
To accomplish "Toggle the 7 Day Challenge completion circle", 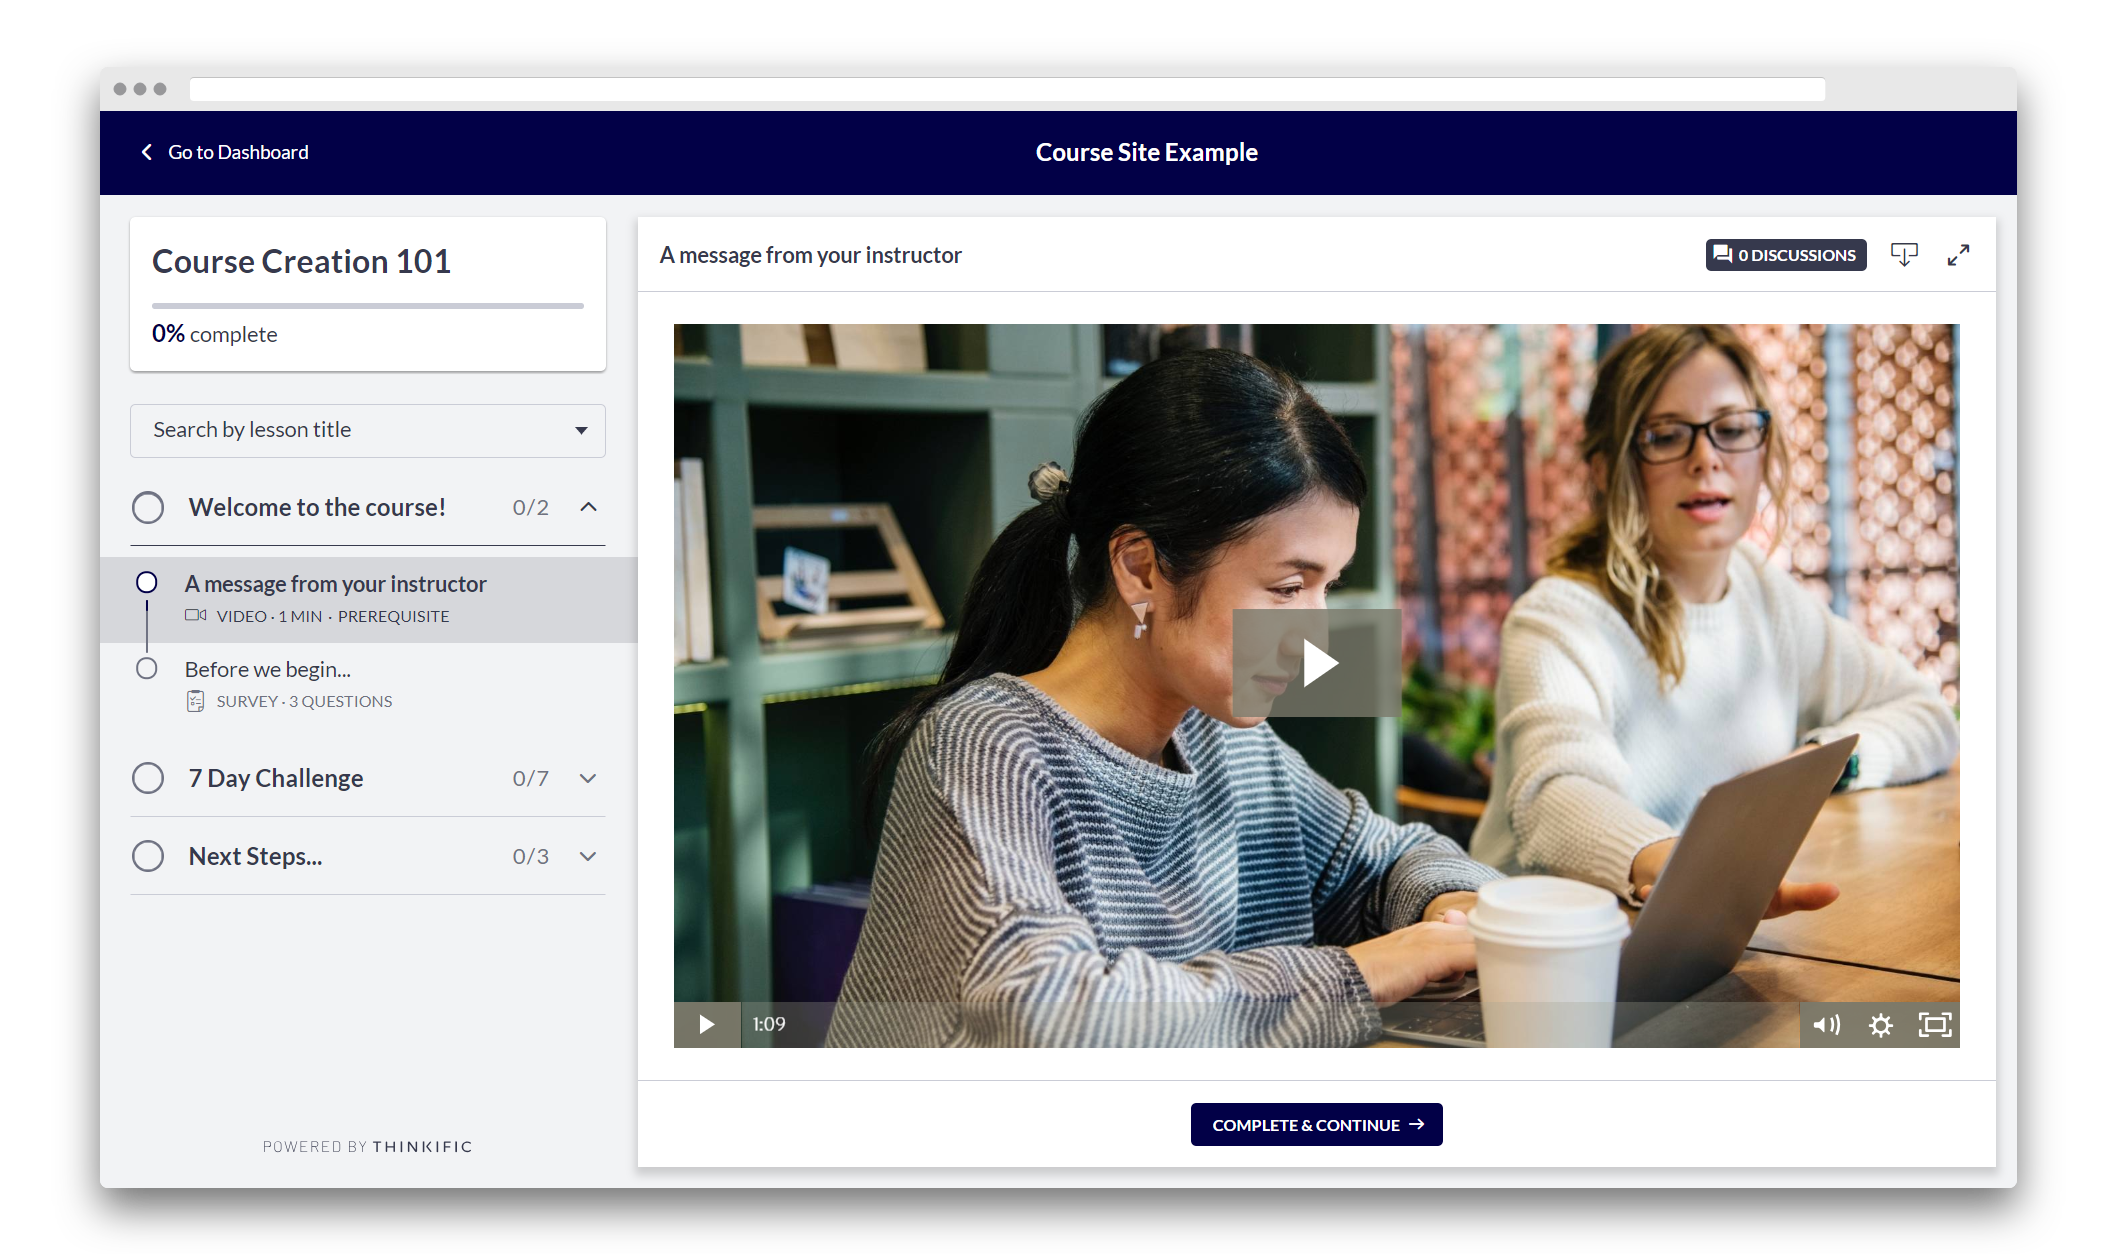I will 148,776.
